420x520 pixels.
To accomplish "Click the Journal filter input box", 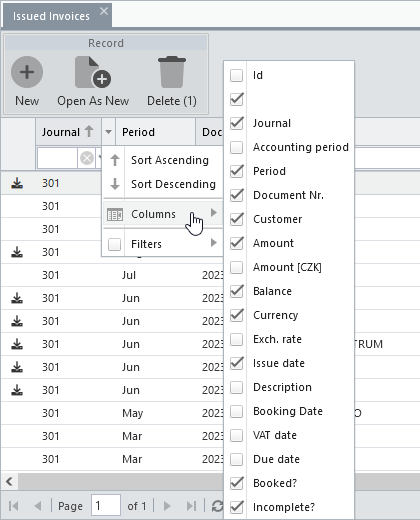I will click(57, 158).
